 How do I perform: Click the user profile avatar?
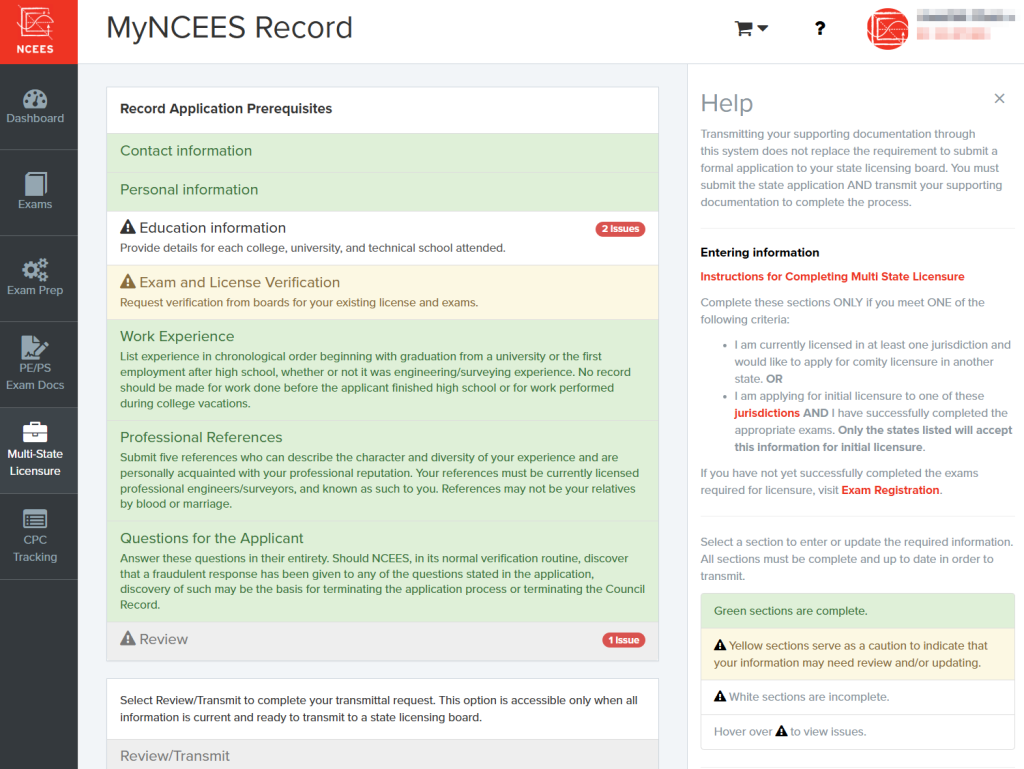888,29
